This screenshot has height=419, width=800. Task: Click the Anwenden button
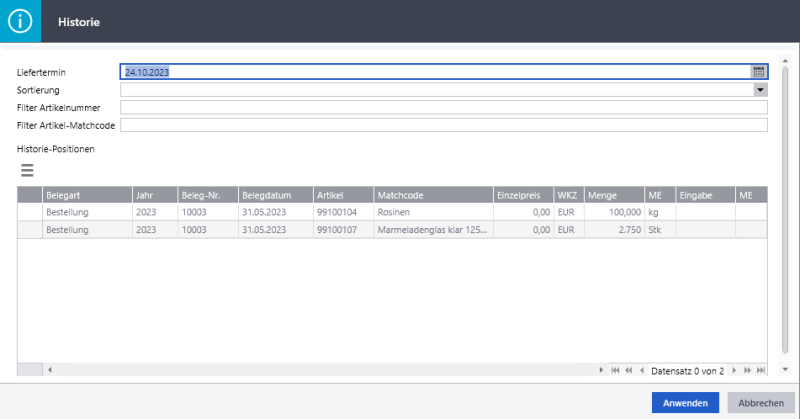[685, 403]
